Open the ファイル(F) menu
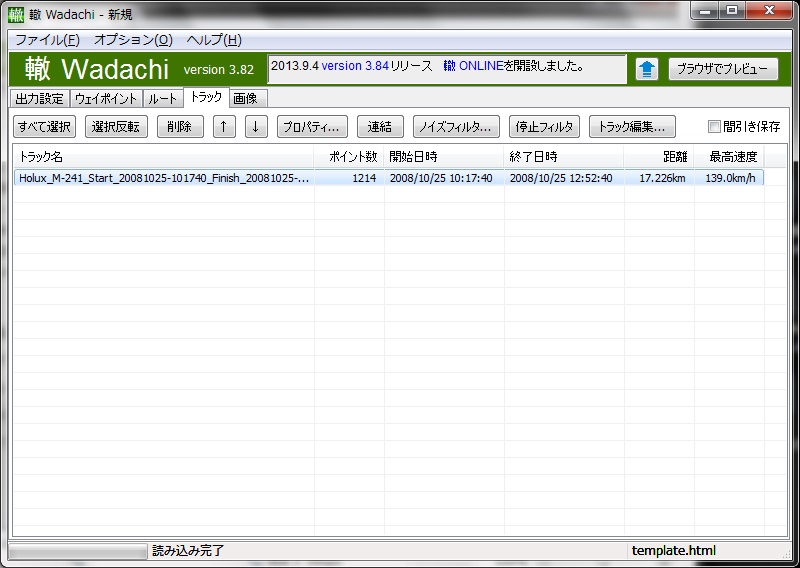The height and width of the screenshot is (568, 800). 47,40
